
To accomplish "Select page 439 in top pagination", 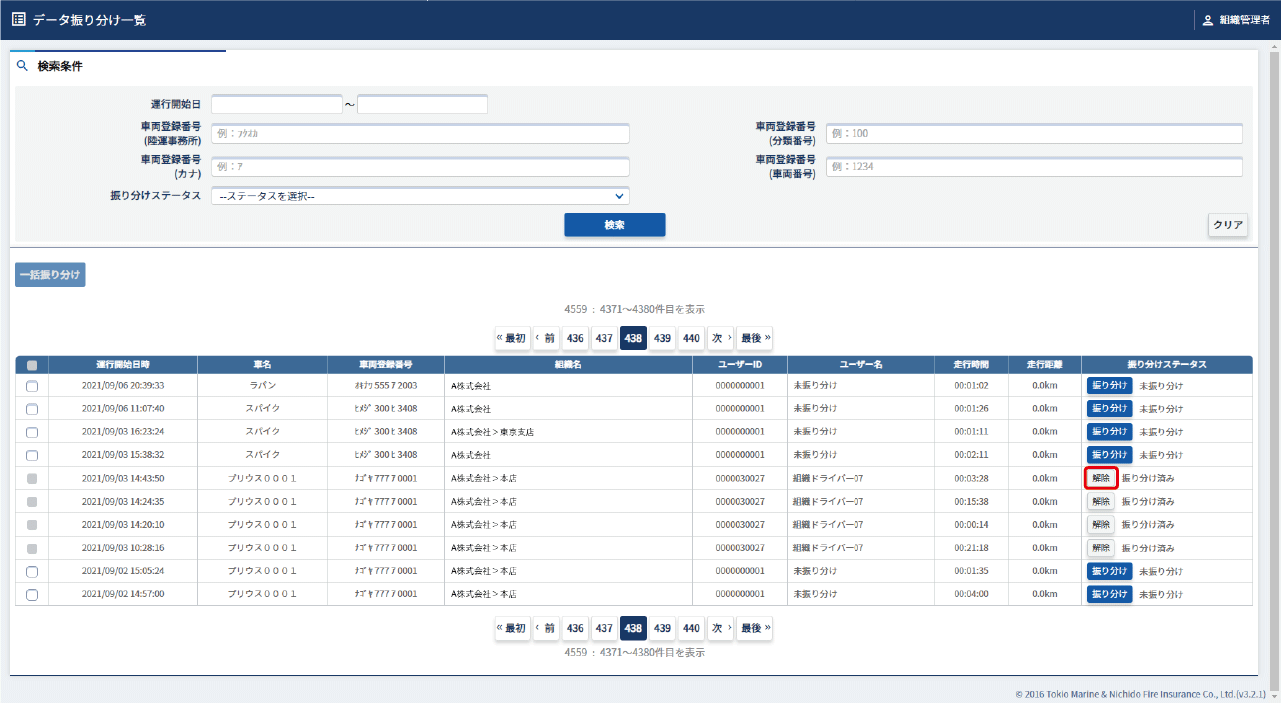I will (662, 338).
